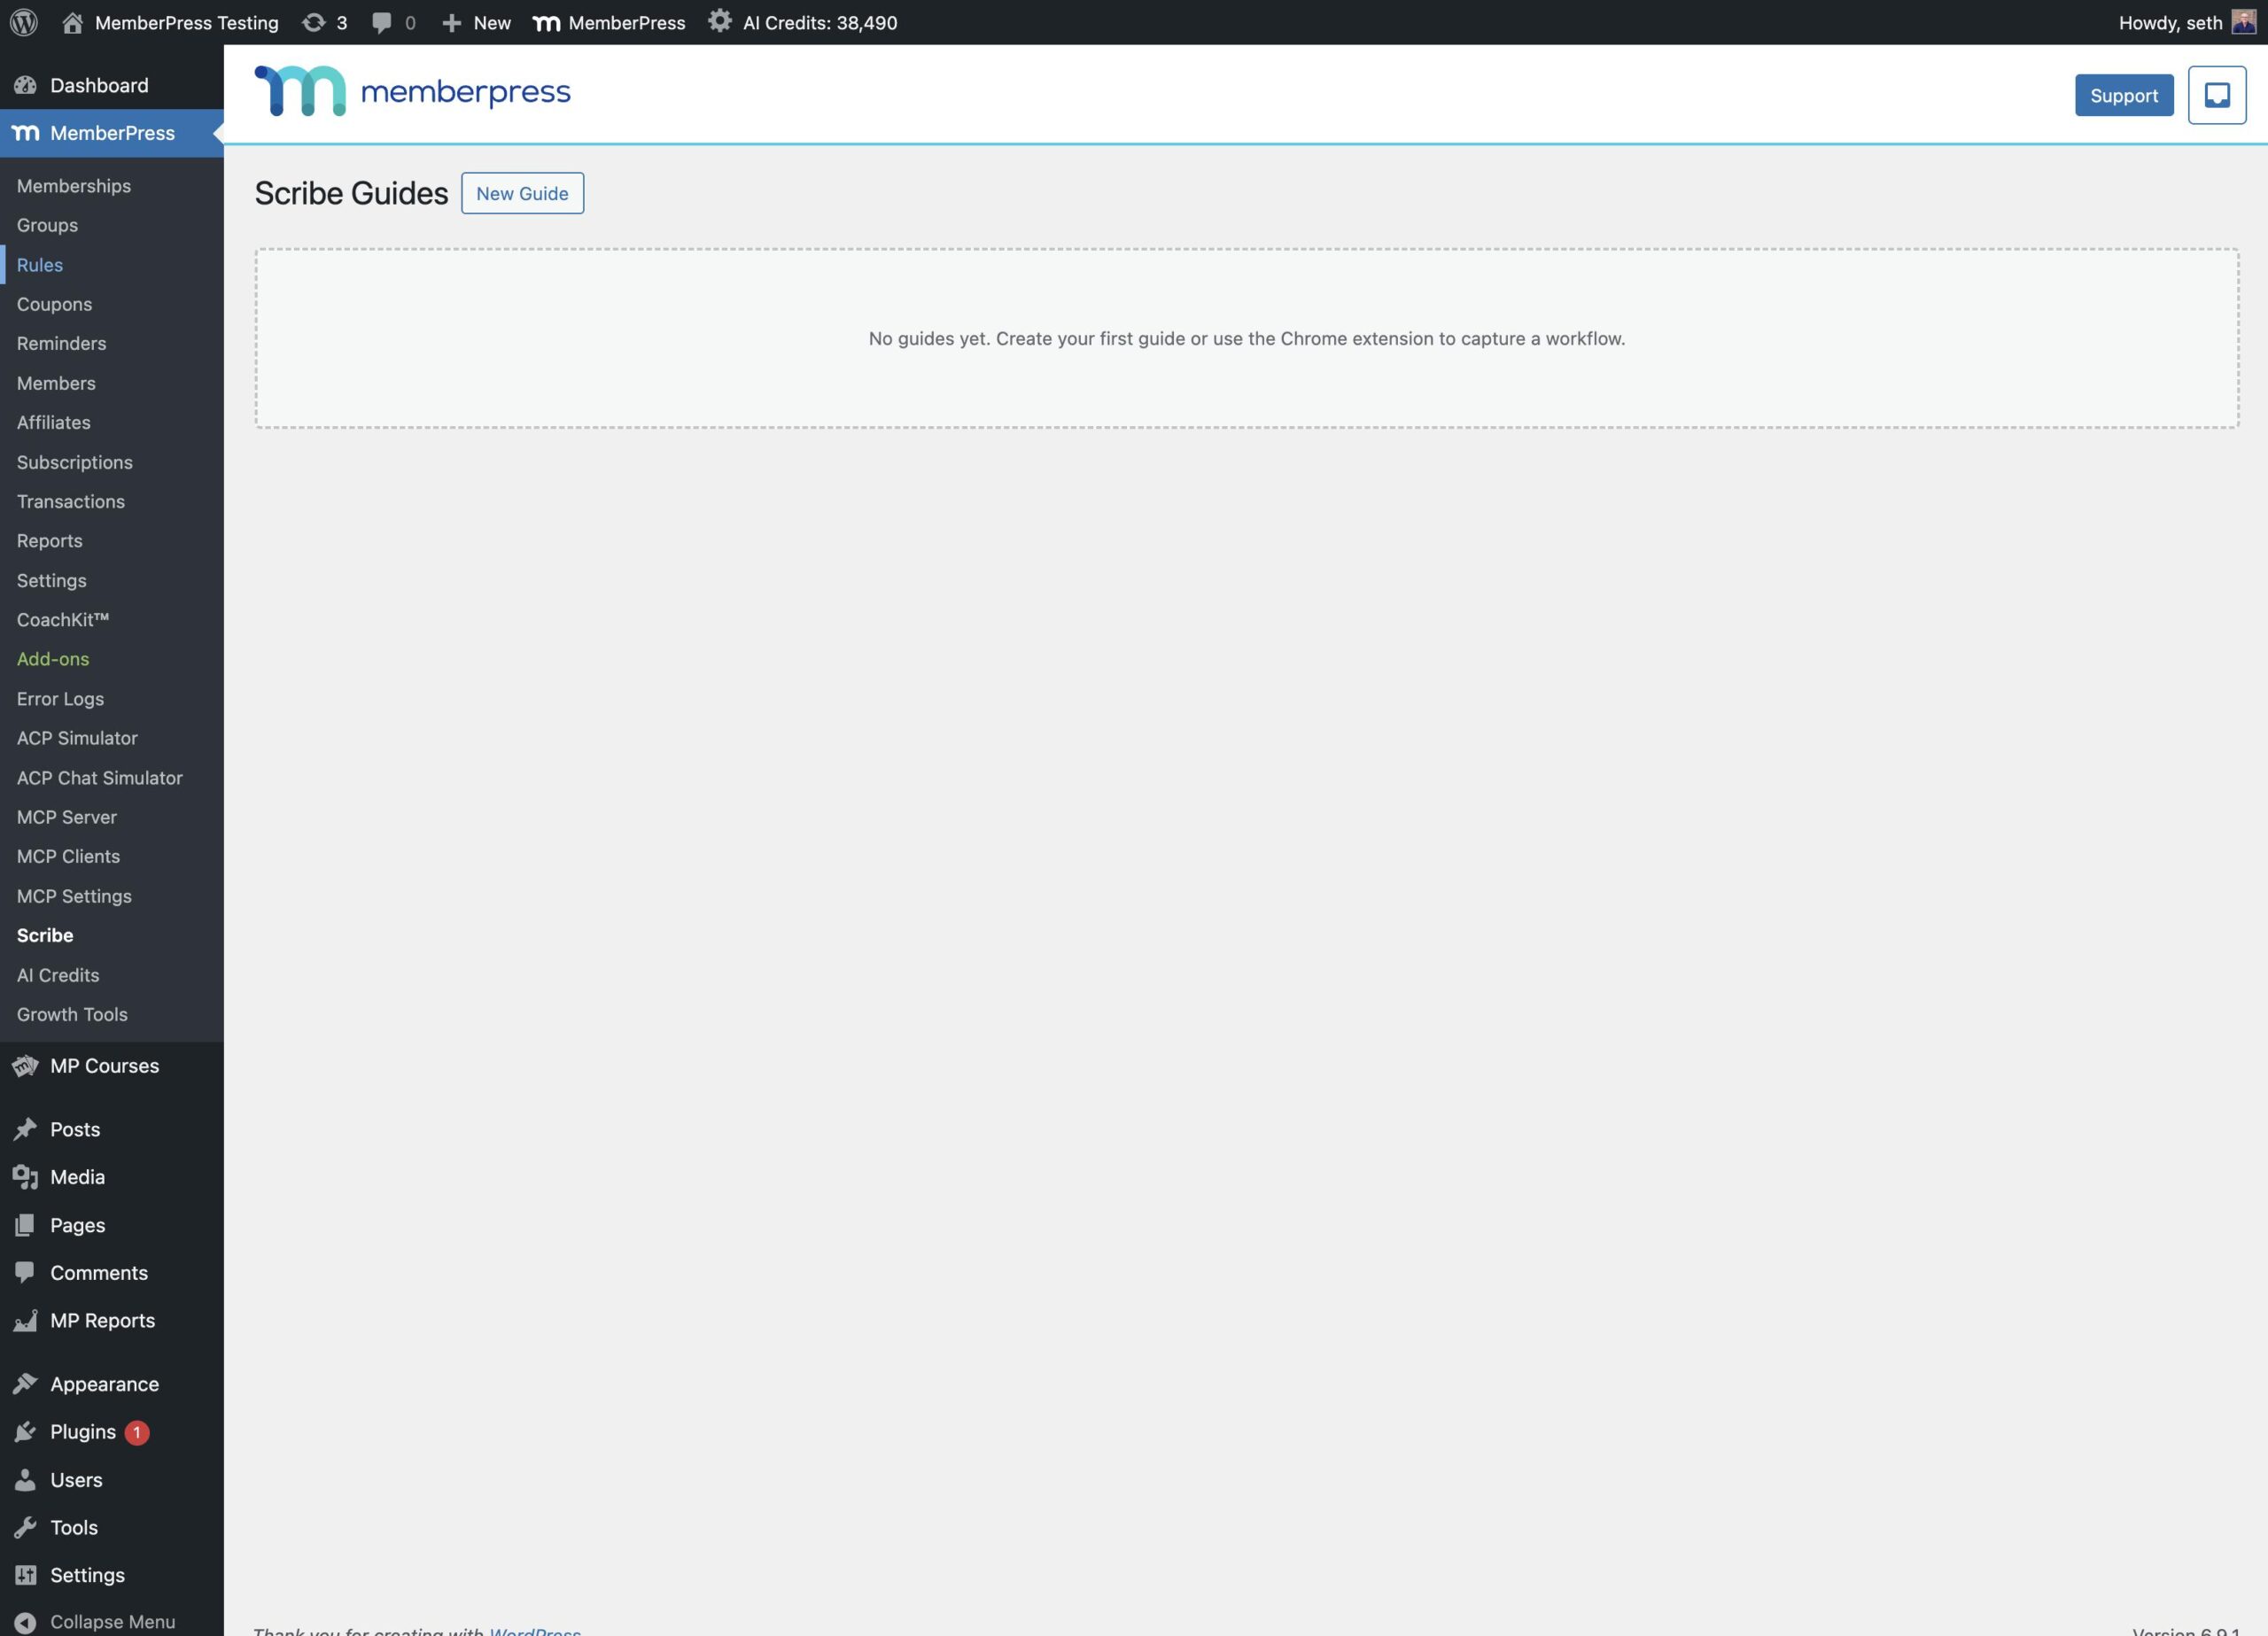This screenshot has width=2268, height=1636.
Task: Click the AI Credits gear icon
Action: click(x=719, y=21)
